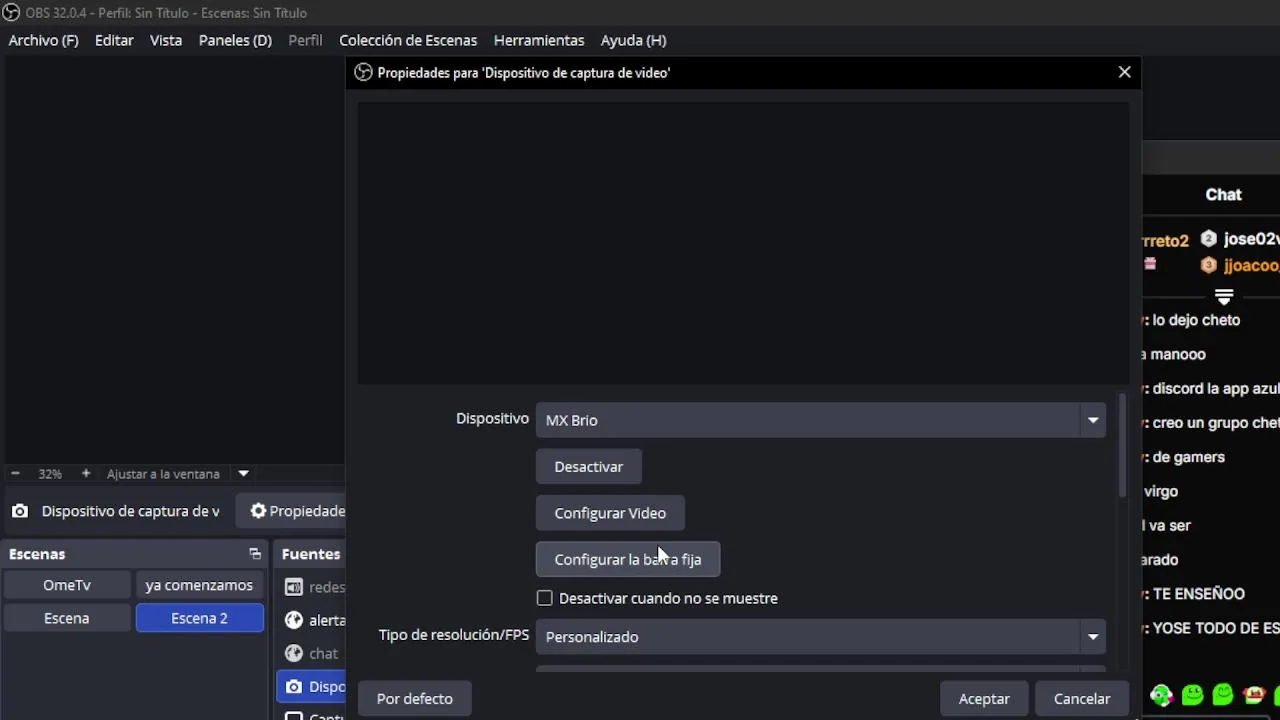Click the Por defecto button

coord(415,699)
